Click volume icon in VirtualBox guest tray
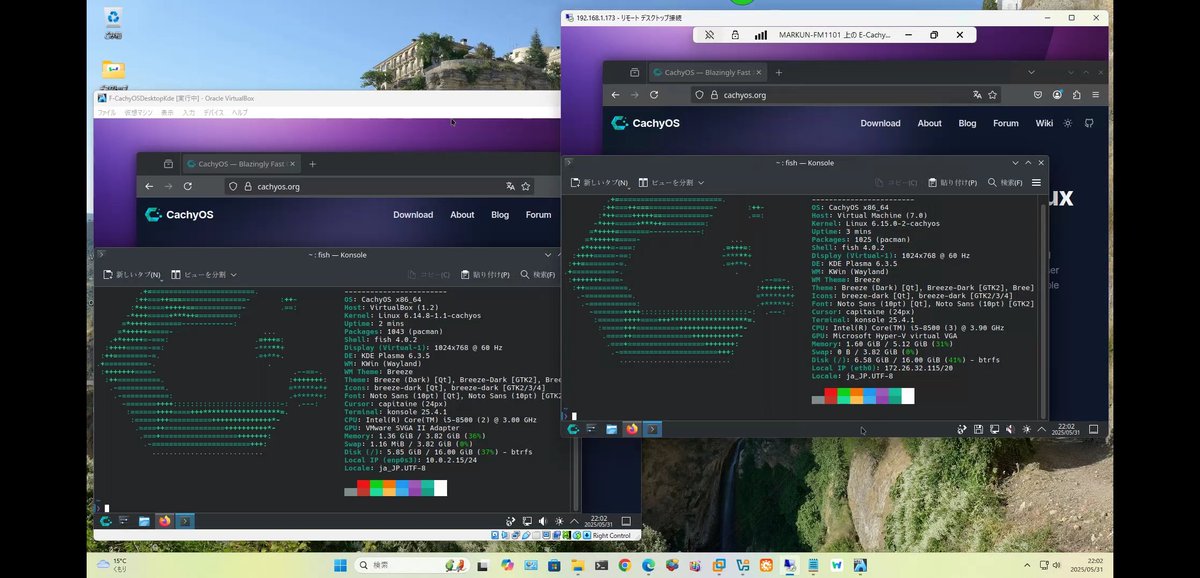This screenshot has height=578, width=1200. (542, 520)
